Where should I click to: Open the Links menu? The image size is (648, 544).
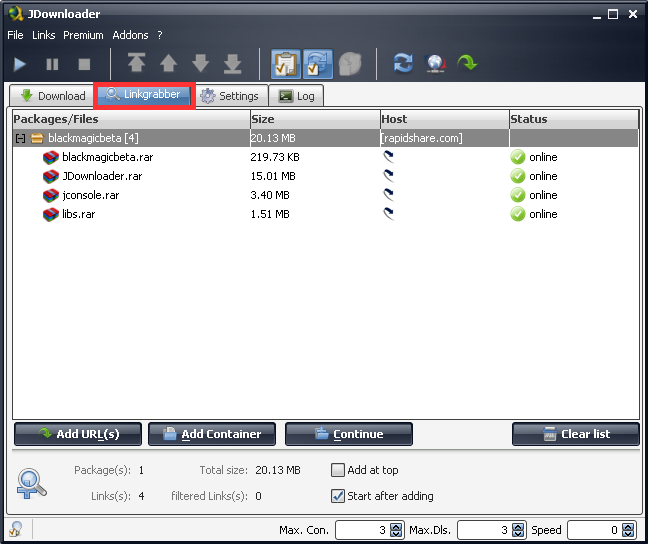click(x=44, y=35)
